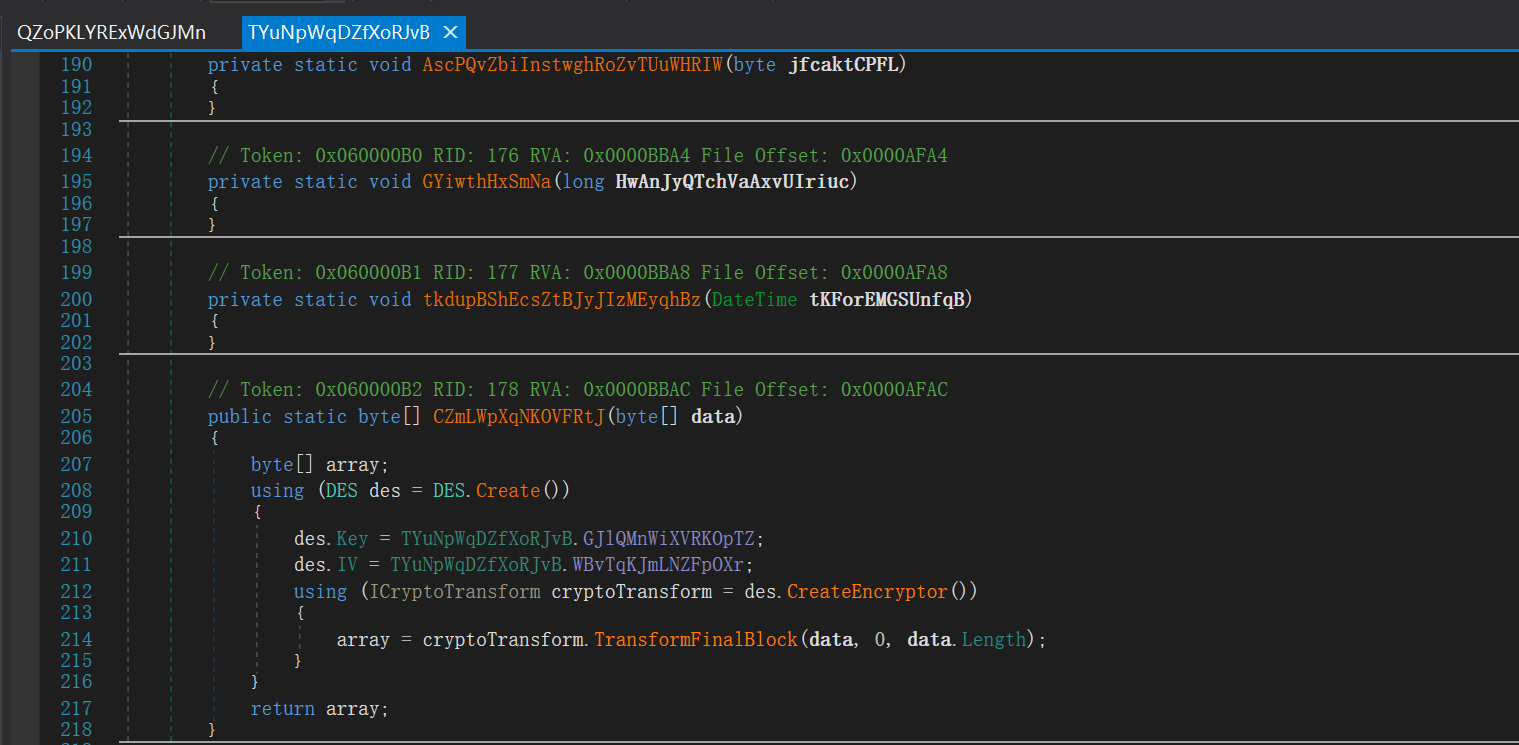Click the tKForEMGSUnfqB parameter name
The width and height of the screenshot is (1519, 745).
[887, 300]
